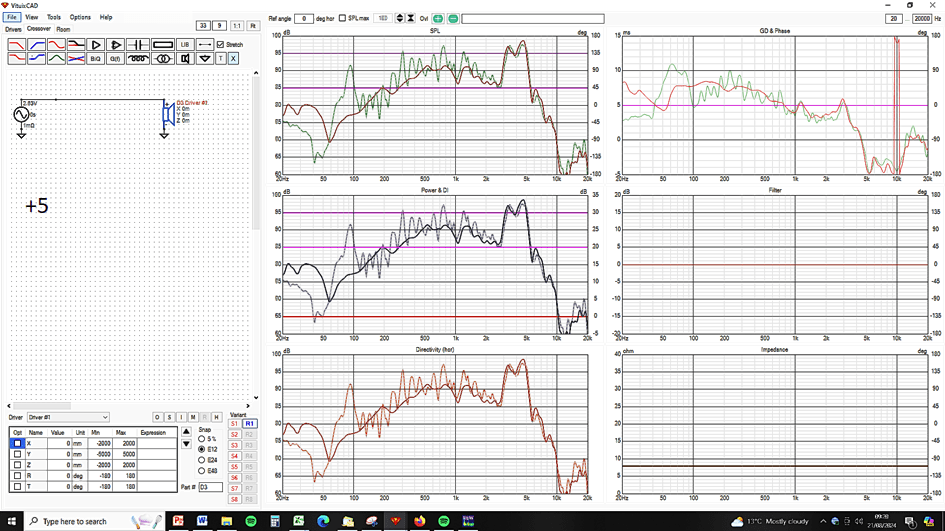Click the up triangle button beside the parameter table
The image size is (945, 531).
point(186,432)
